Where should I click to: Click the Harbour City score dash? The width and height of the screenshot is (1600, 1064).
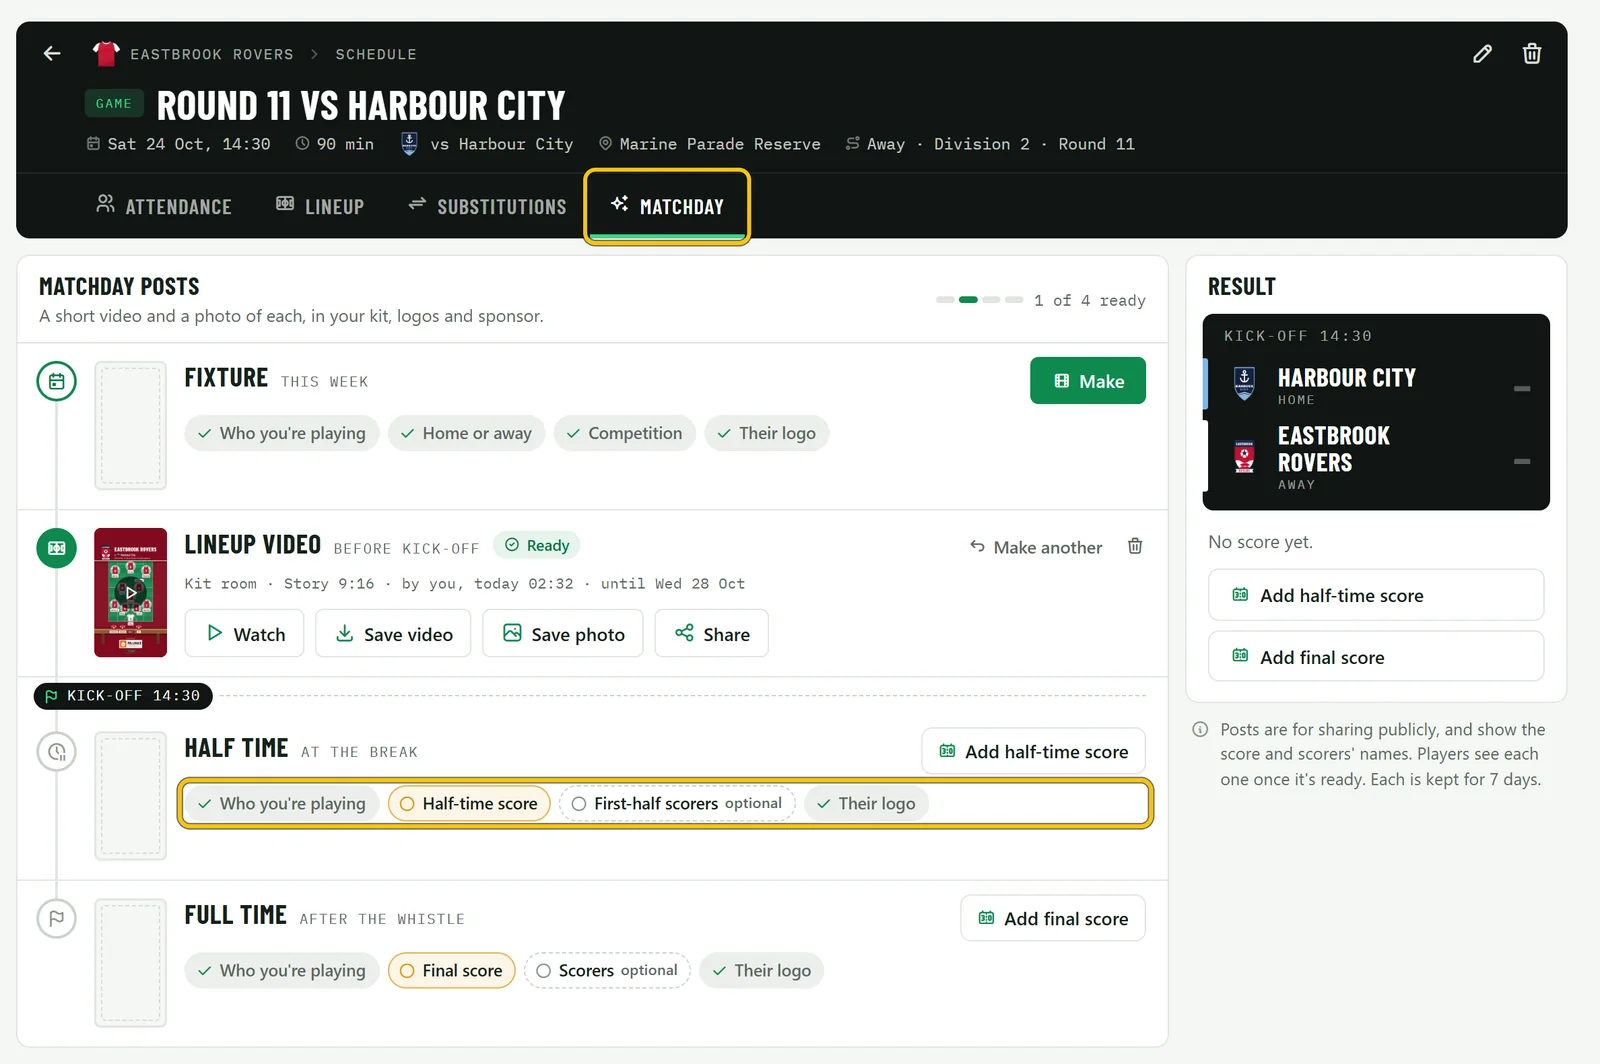(x=1522, y=388)
